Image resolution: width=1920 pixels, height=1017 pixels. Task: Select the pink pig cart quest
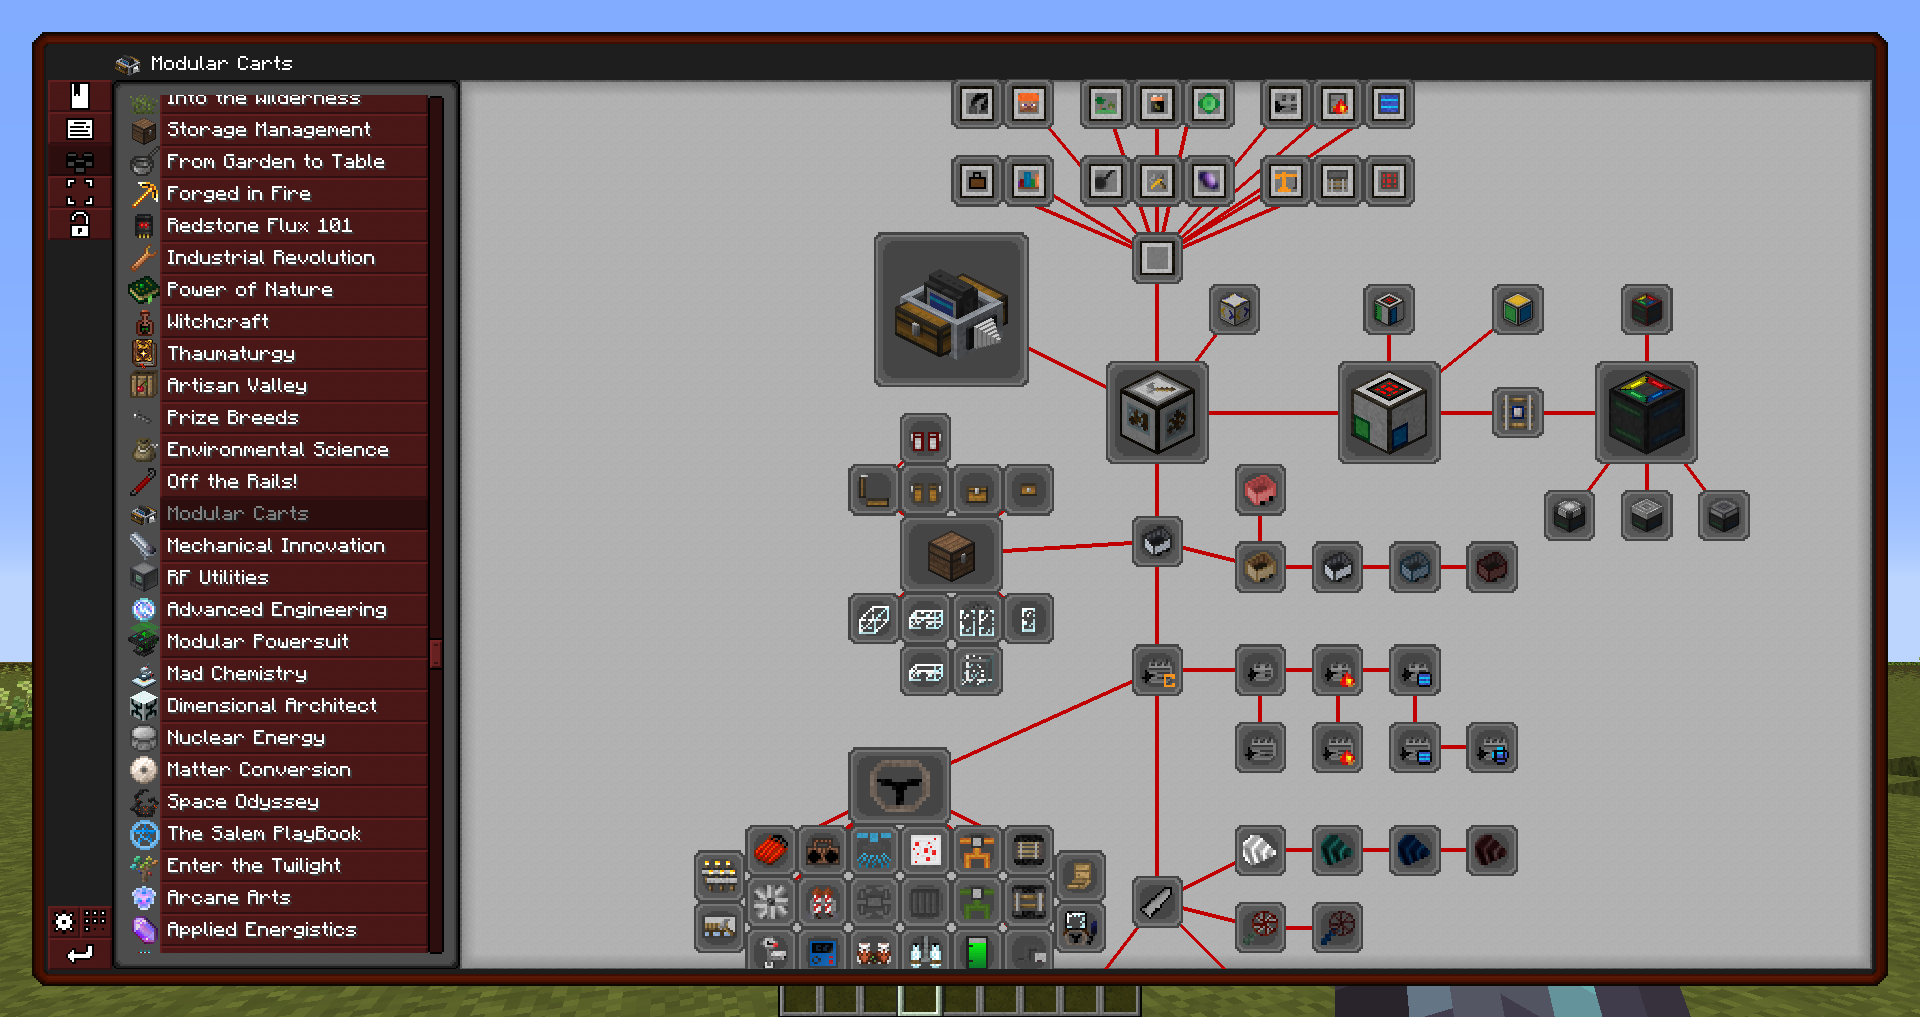[x=1260, y=490]
